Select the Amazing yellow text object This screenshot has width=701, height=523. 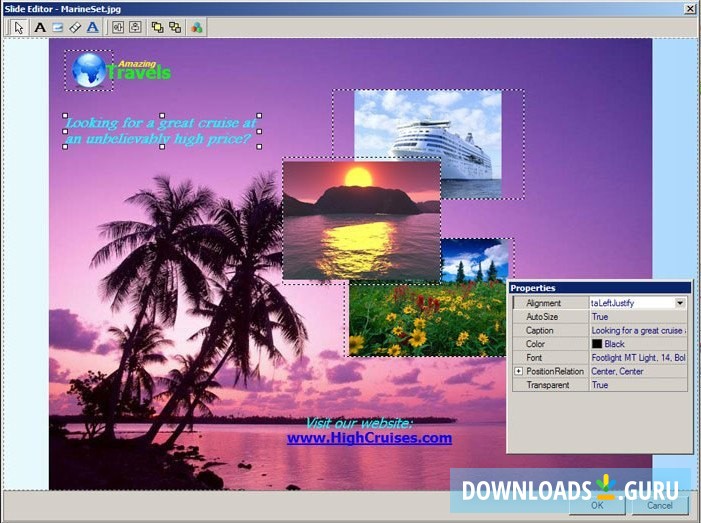137,64
